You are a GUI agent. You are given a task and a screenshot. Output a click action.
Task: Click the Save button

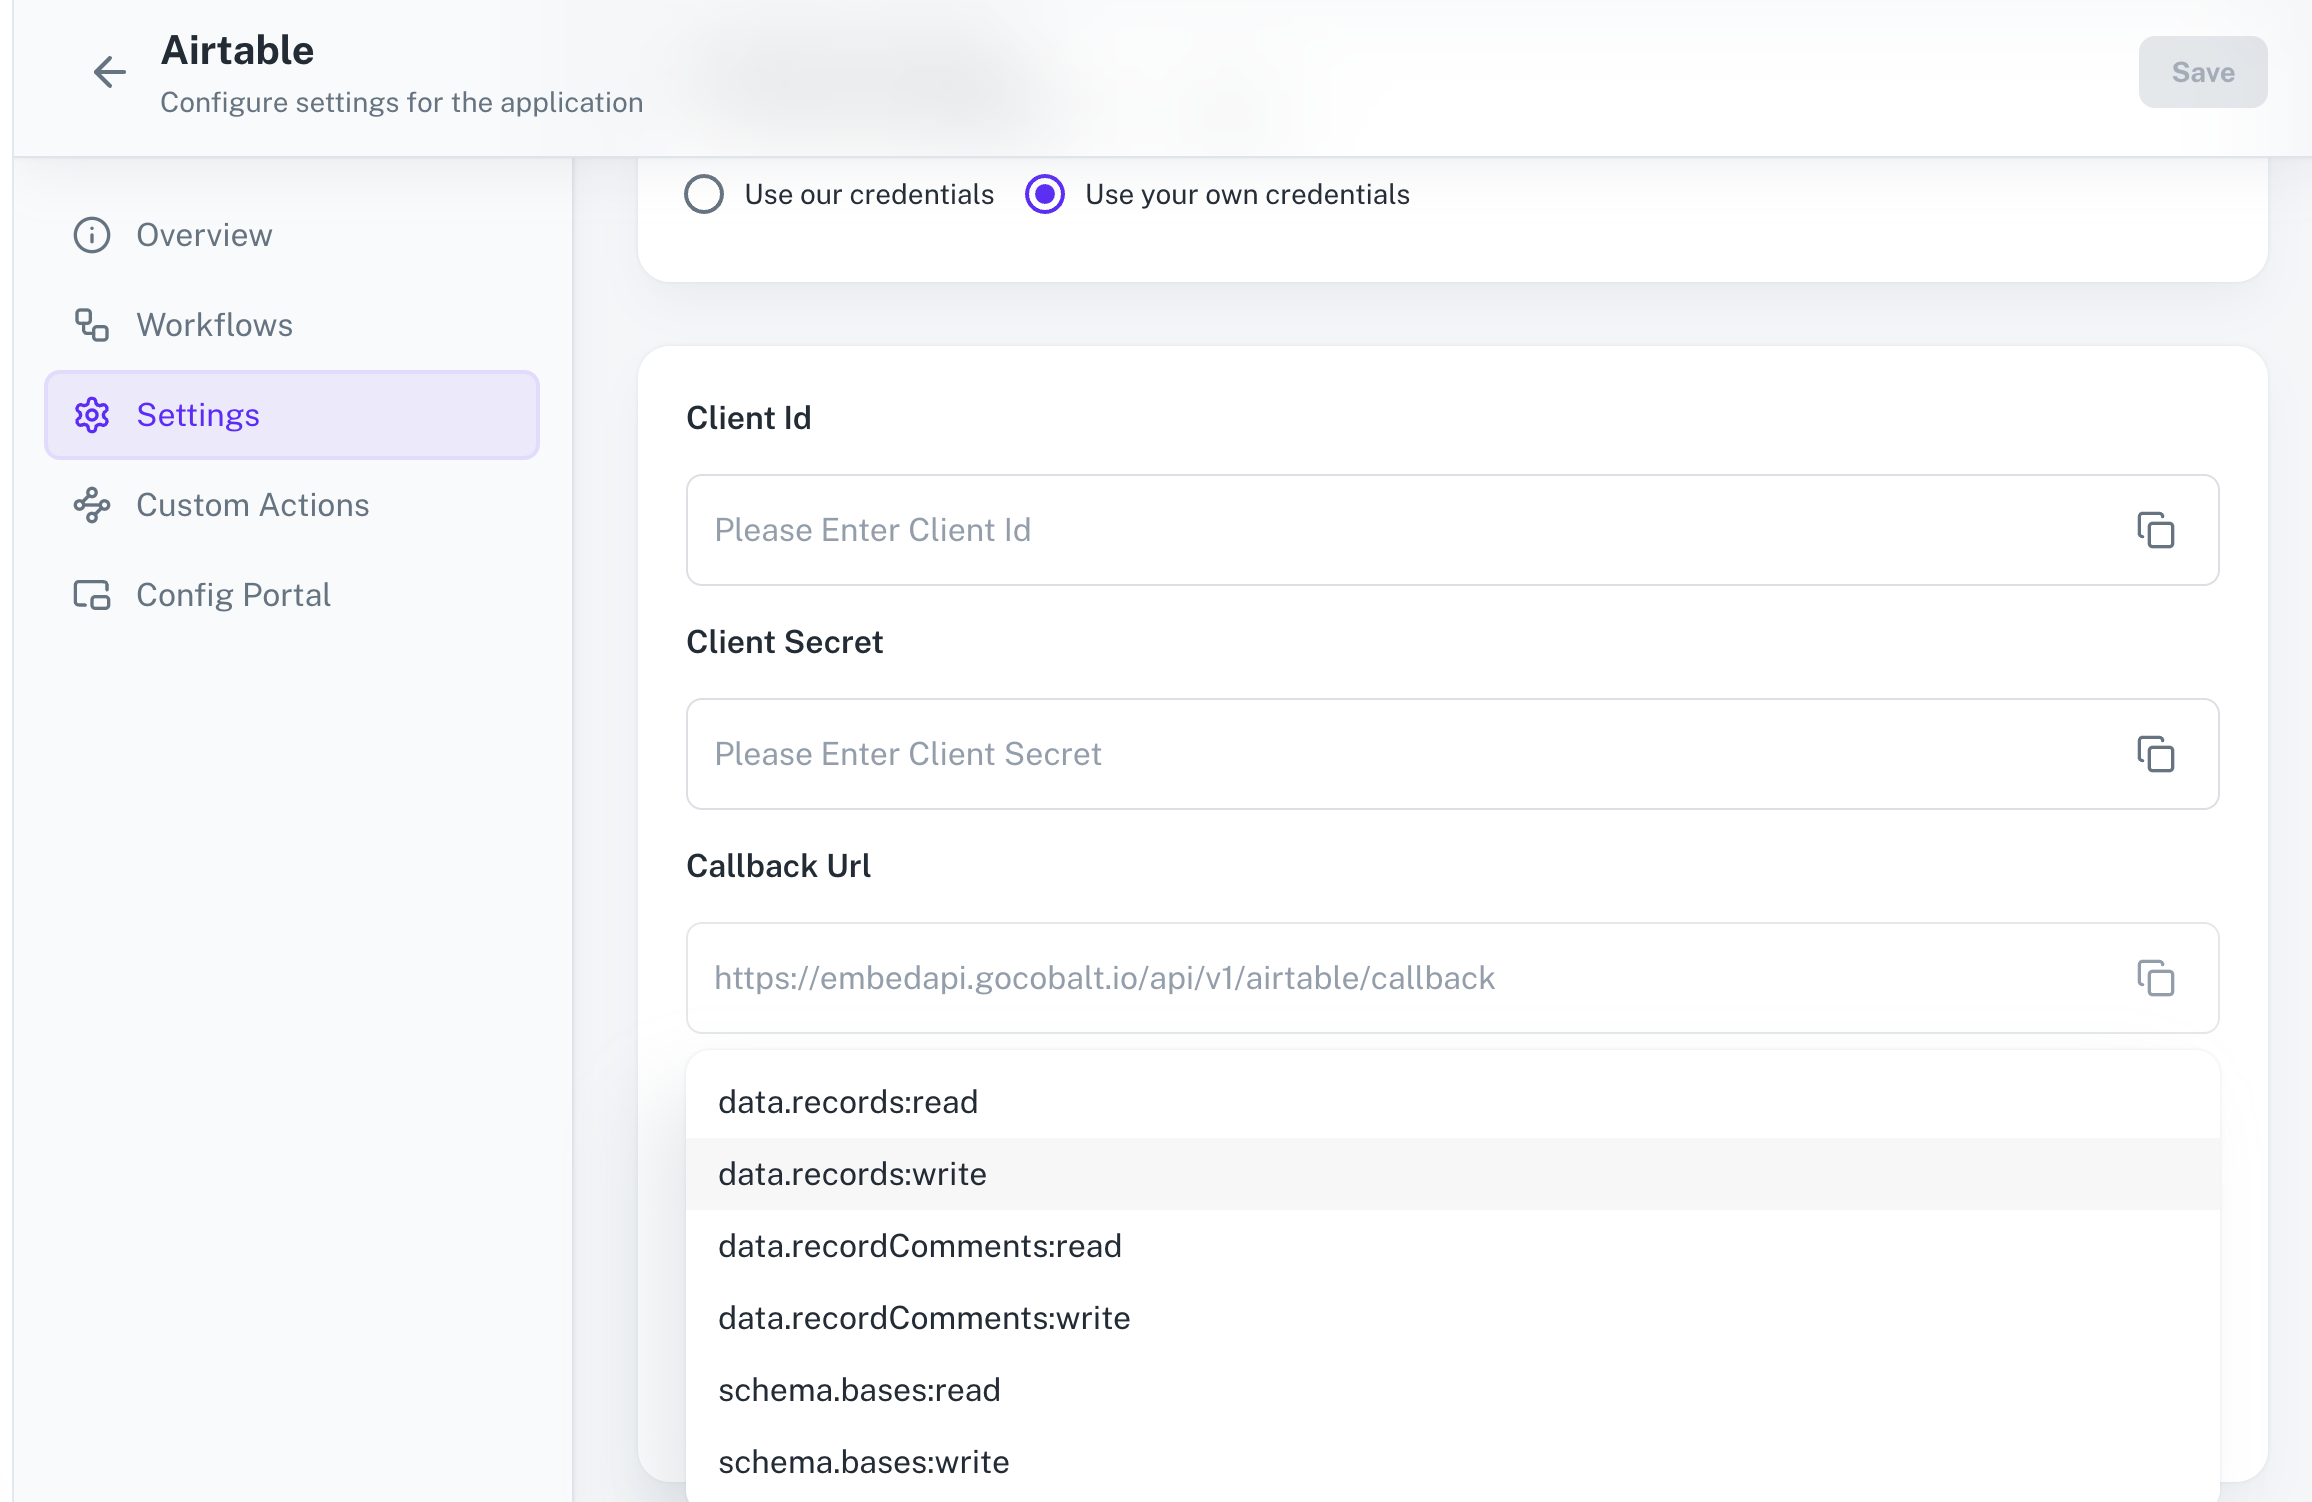tap(2203, 71)
